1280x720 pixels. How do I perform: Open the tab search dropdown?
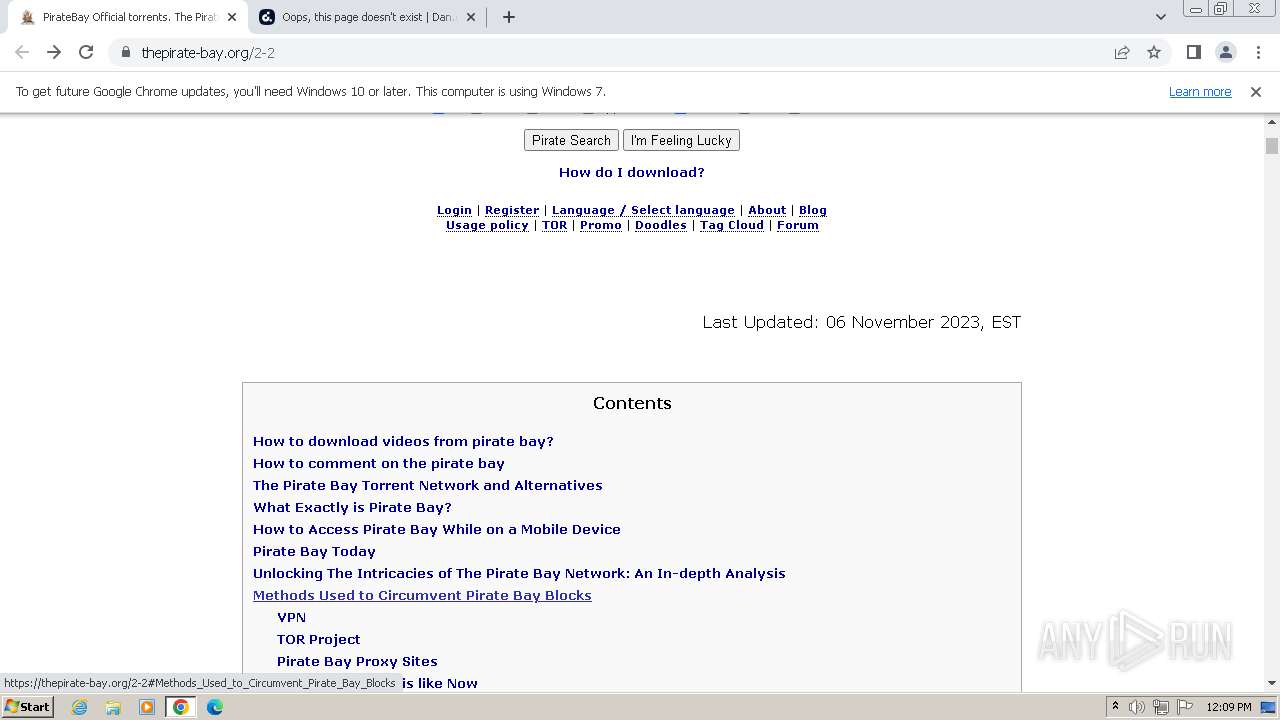[x=1160, y=17]
